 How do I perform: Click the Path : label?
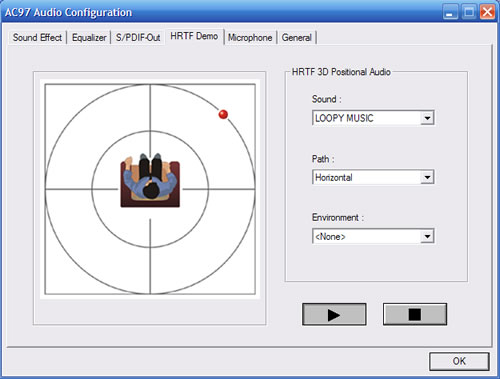323,159
